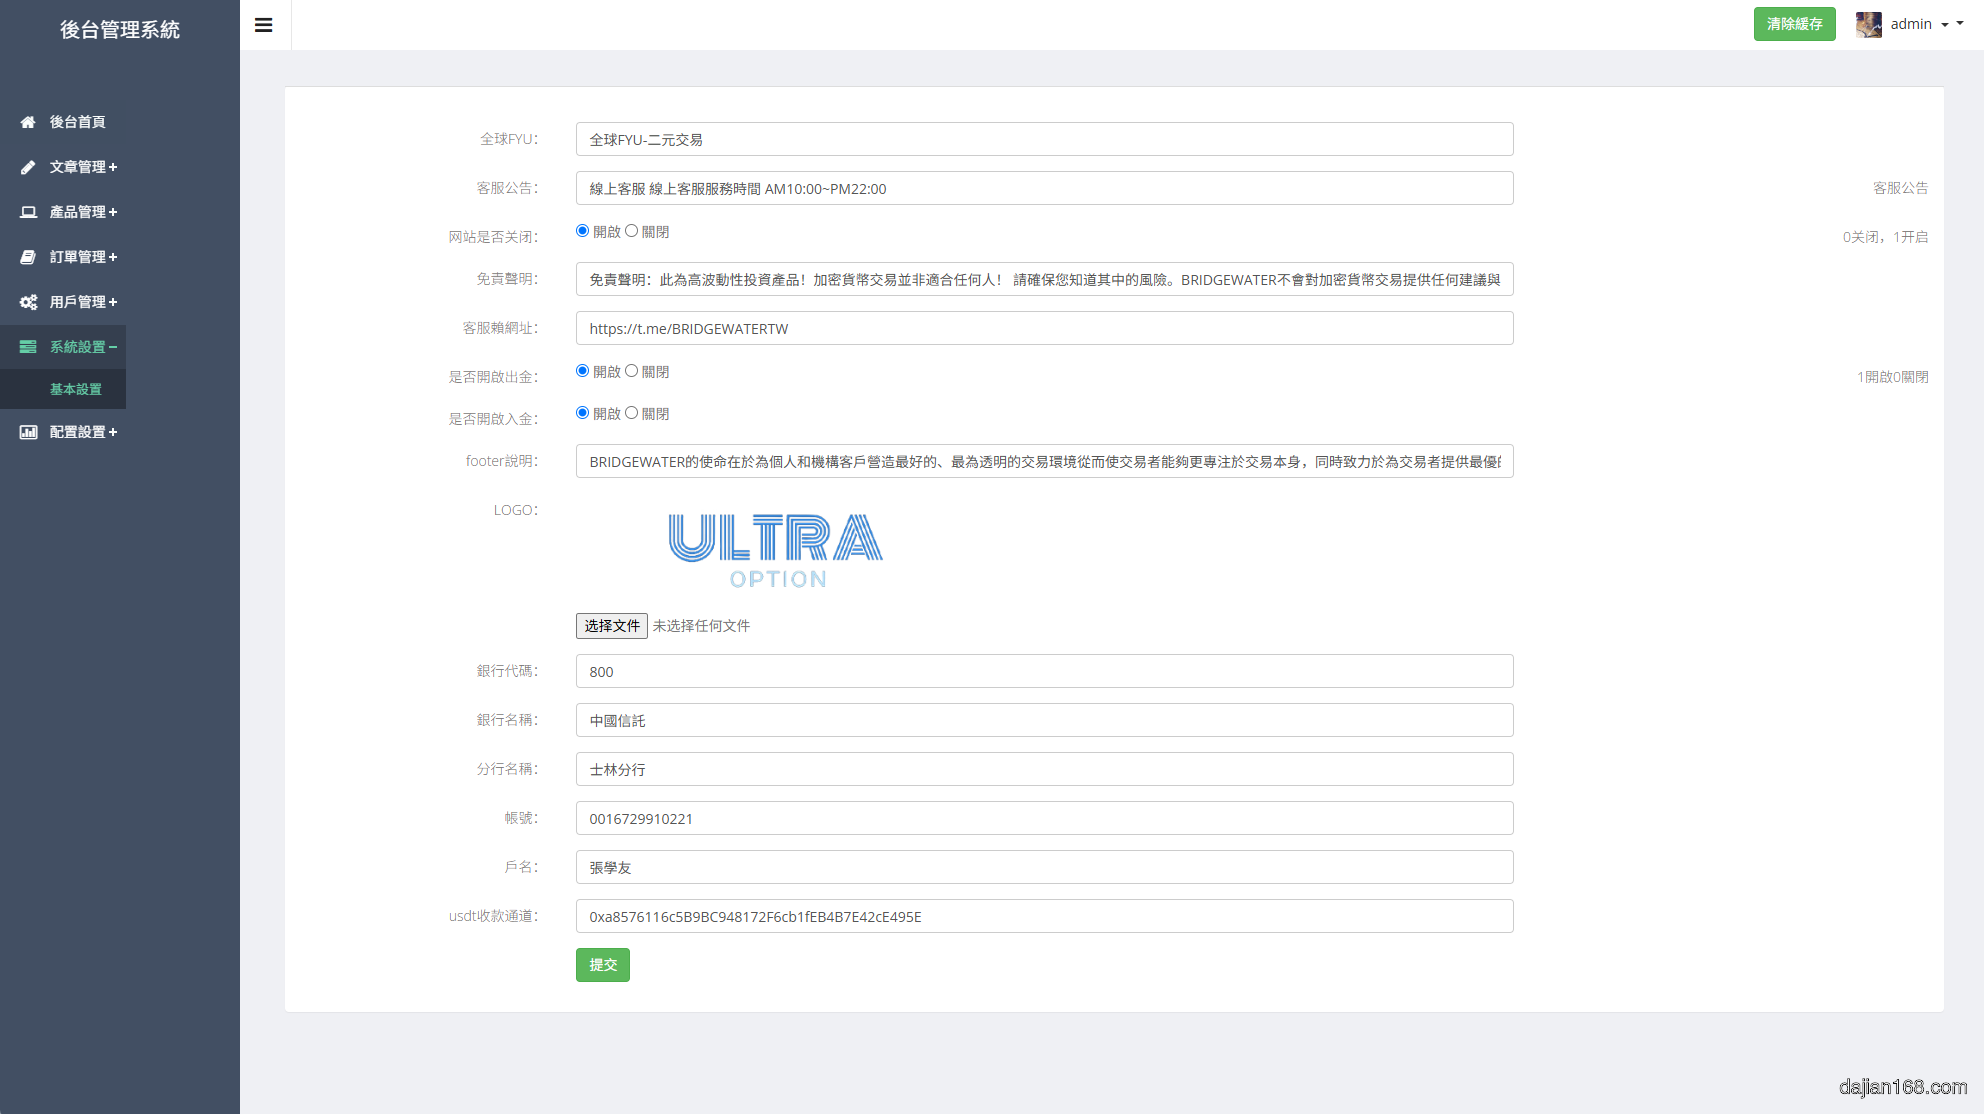
Task: Click the admin avatar picture
Action: (x=1868, y=24)
